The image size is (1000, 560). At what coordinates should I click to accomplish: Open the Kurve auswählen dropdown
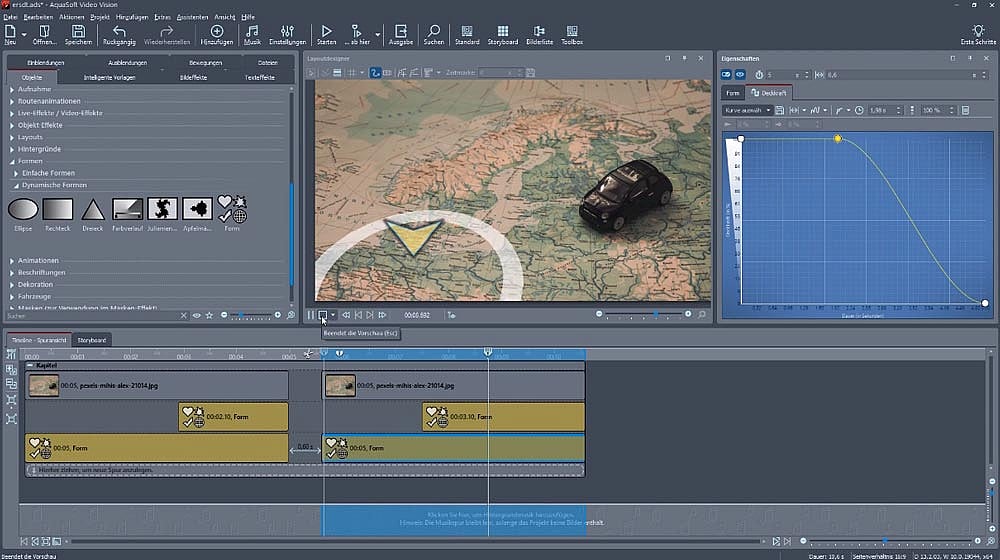[x=745, y=110]
